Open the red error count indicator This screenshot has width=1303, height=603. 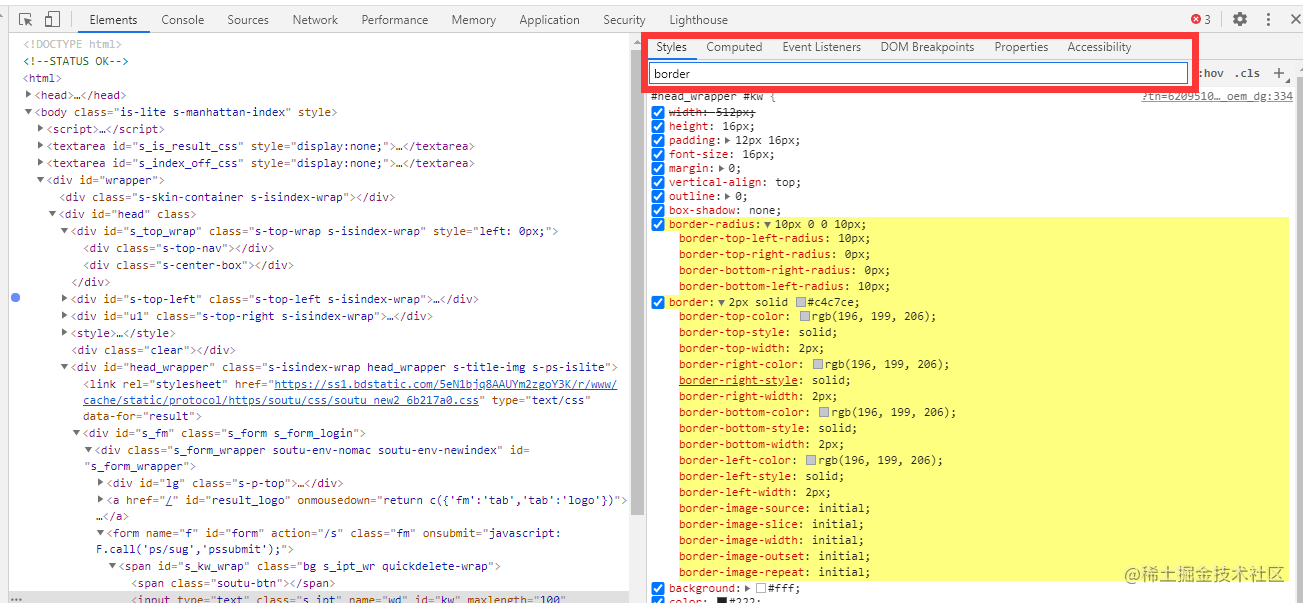pyautogui.click(x=1200, y=19)
